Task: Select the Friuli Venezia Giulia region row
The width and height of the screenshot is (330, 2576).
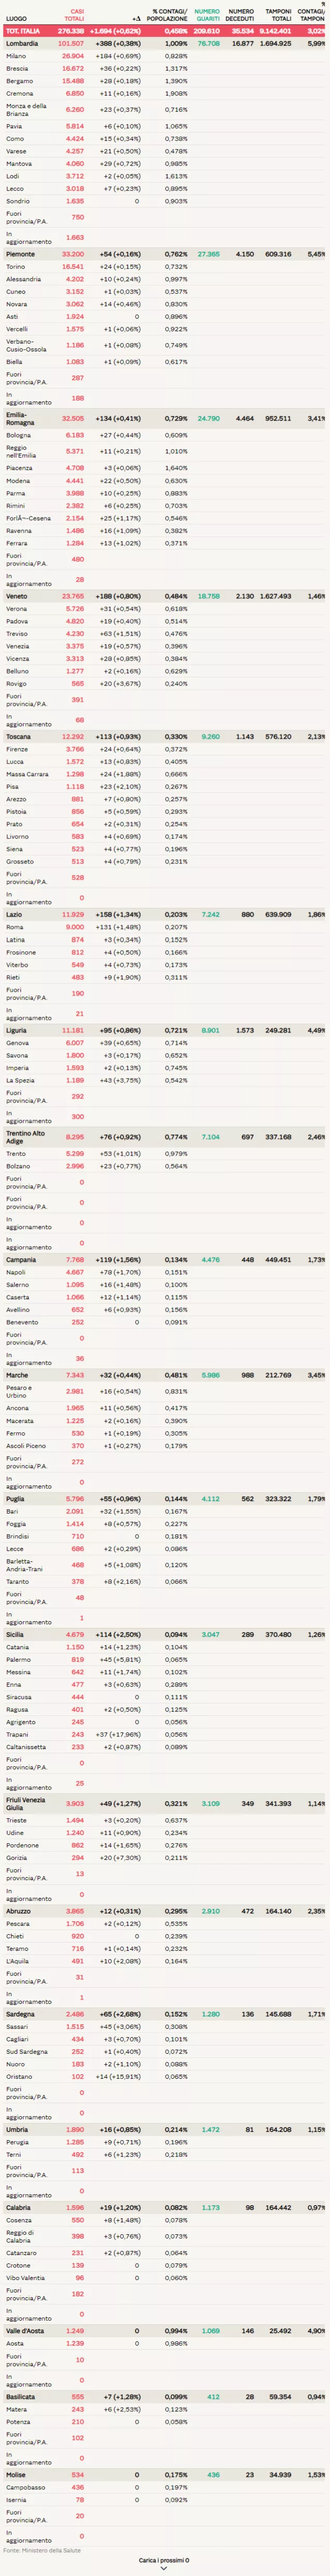Action: (x=165, y=1805)
